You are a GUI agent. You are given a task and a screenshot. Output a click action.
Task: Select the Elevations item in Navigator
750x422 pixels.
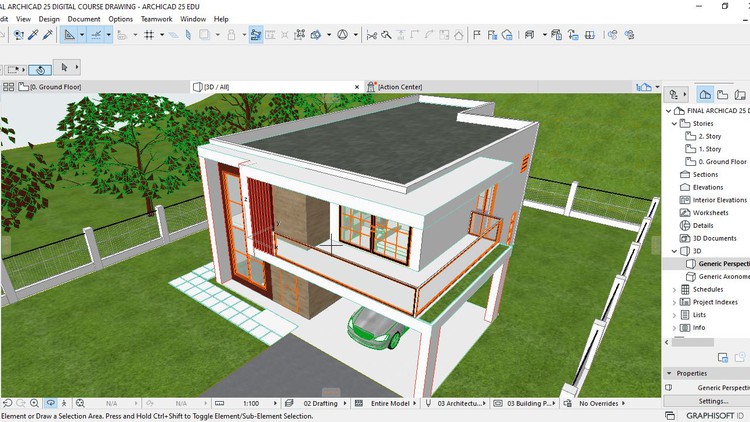(707, 187)
